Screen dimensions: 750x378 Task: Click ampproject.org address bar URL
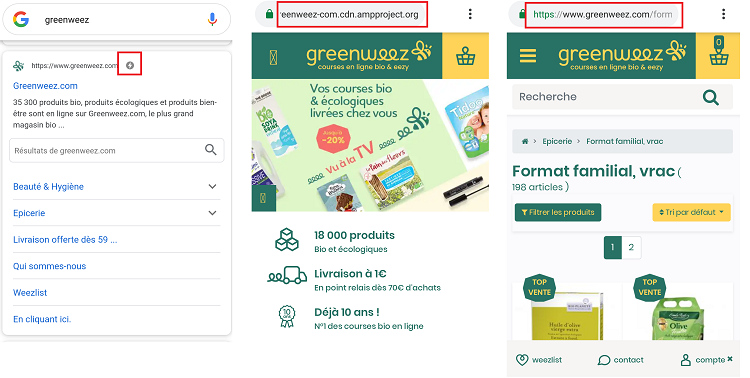350,14
